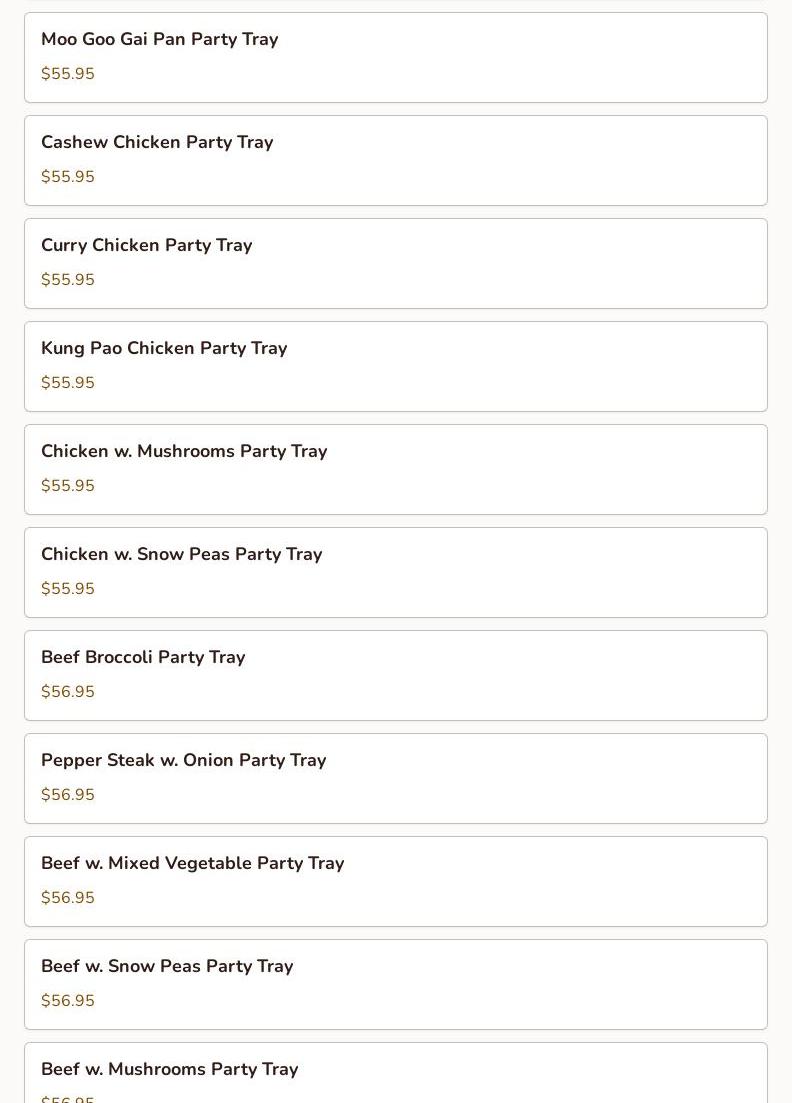Choose the Curry Chicken Party Tray
This screenshot has height=1103, width=792.
[x=395, y=264]
